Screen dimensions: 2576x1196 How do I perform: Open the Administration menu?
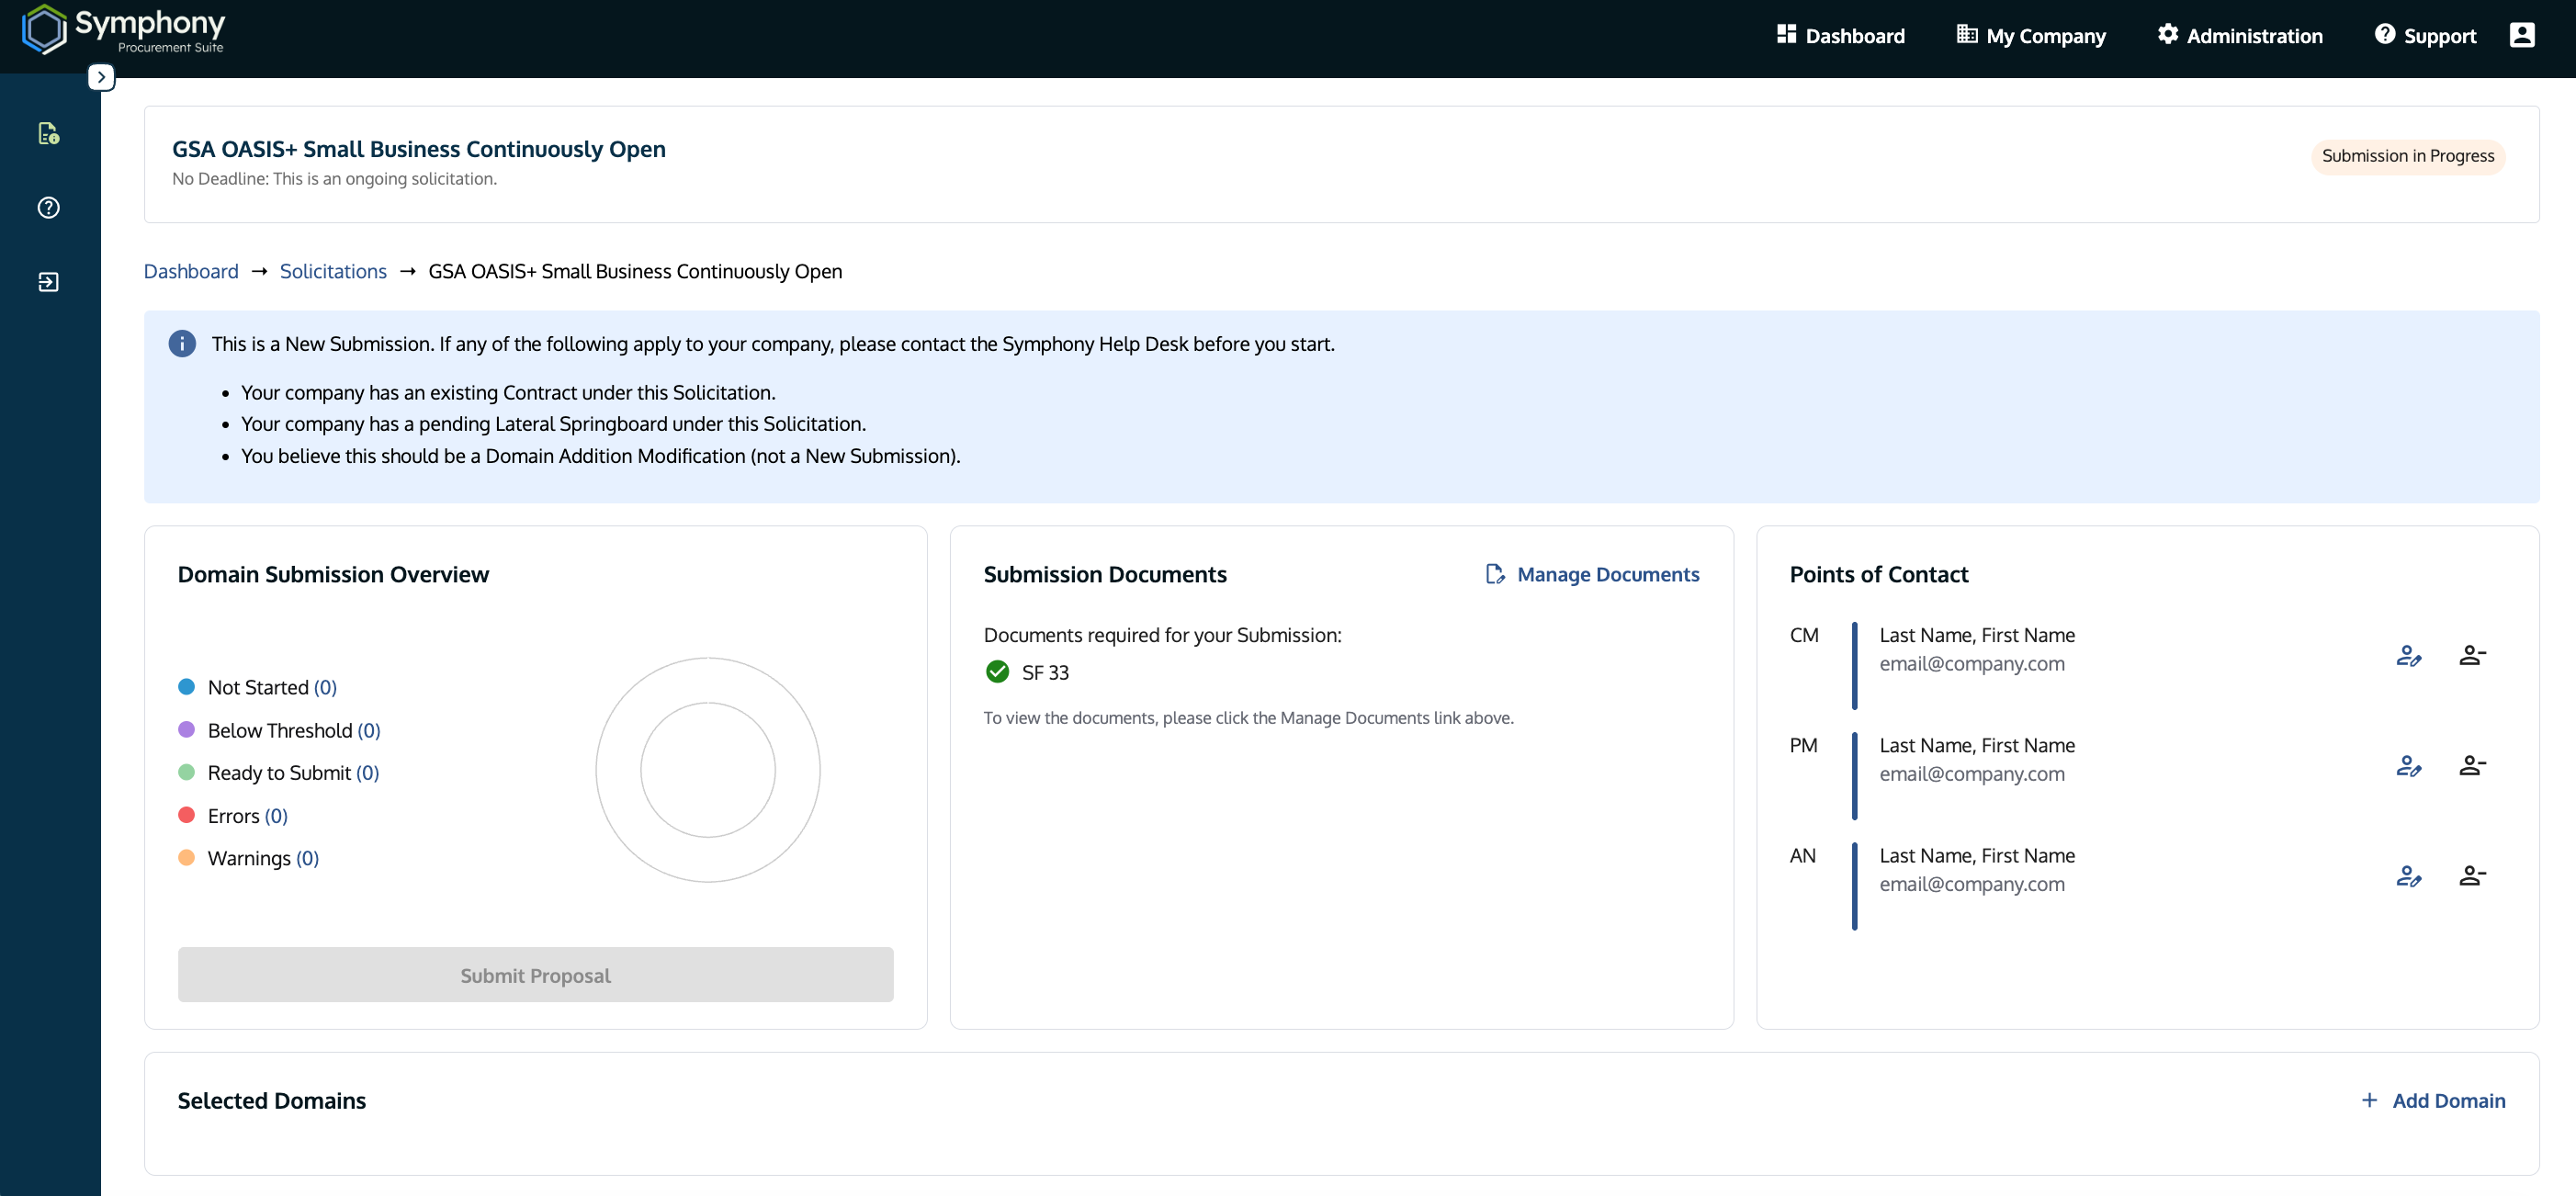coord(2239,35)
